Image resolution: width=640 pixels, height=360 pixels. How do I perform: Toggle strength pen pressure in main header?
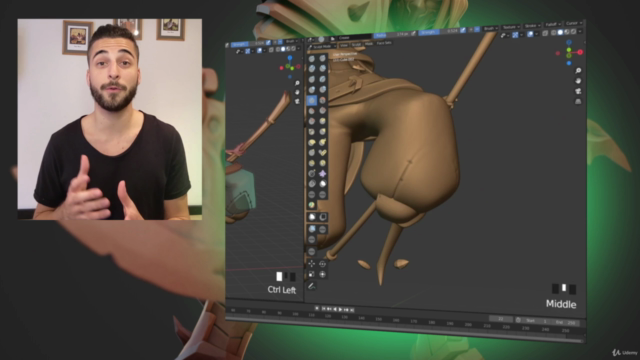[463, 30]
